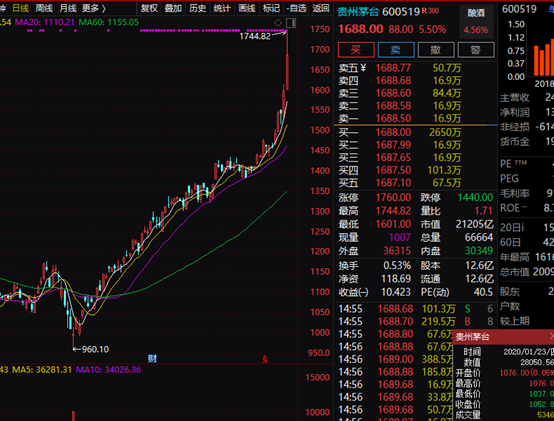Image resolution: width=554 pixels, height=421 pixels.
Task: Click the current price 1688.00
Action: tap(360, 29)
